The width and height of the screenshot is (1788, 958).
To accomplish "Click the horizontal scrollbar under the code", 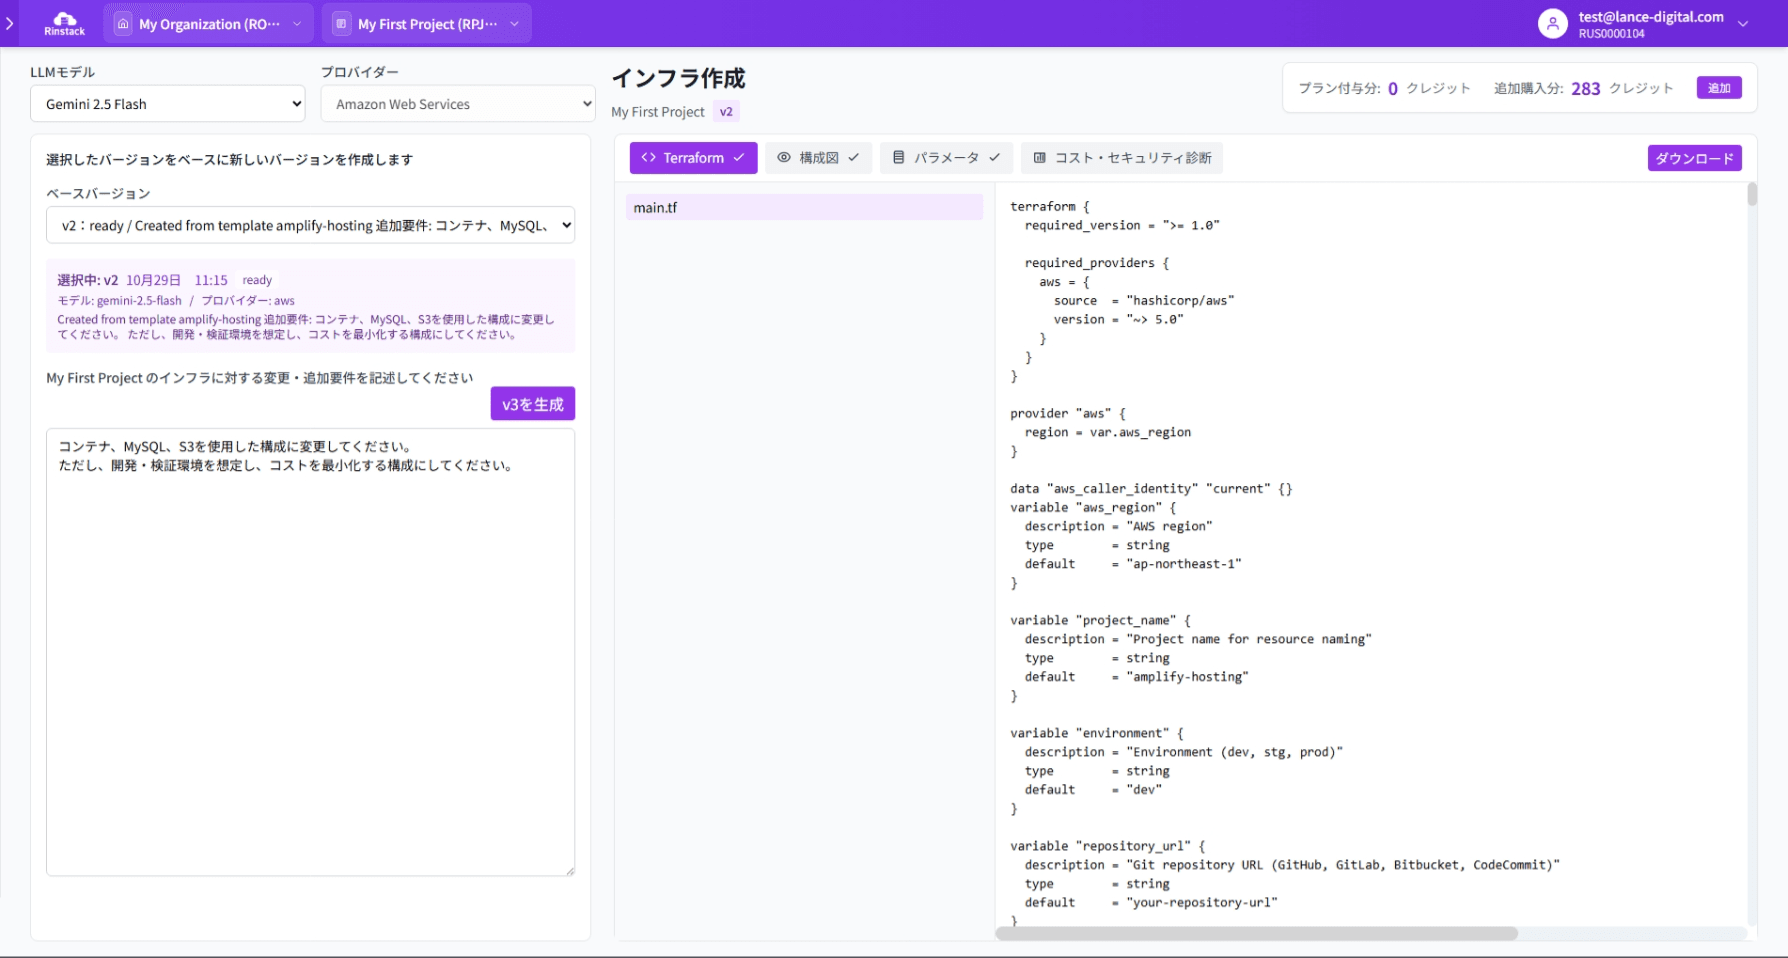I will coord(1256,933).
